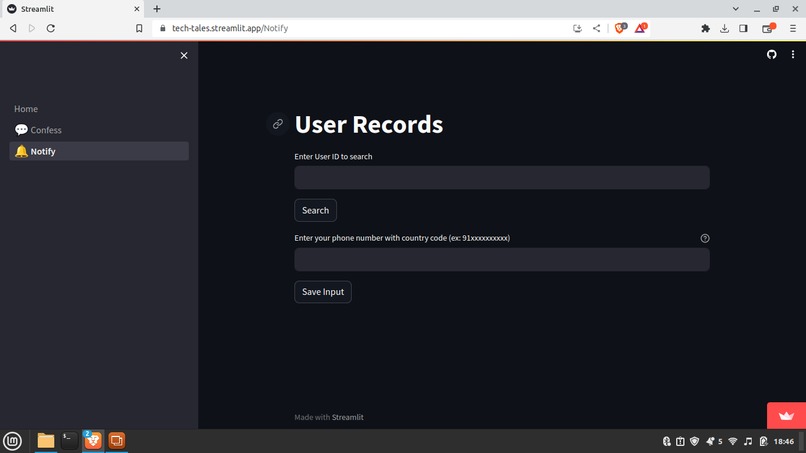Viewport: 806px width, 453px height.
Task: Open the Confess page in sidebar
Action: [99, 130]
